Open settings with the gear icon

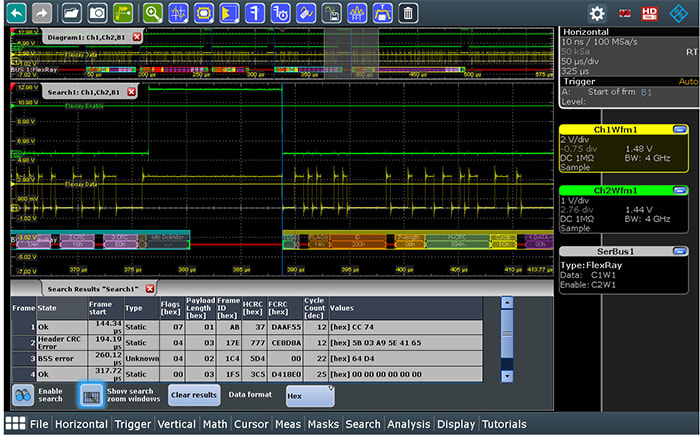pyautogui.click(x=597, y=13)
